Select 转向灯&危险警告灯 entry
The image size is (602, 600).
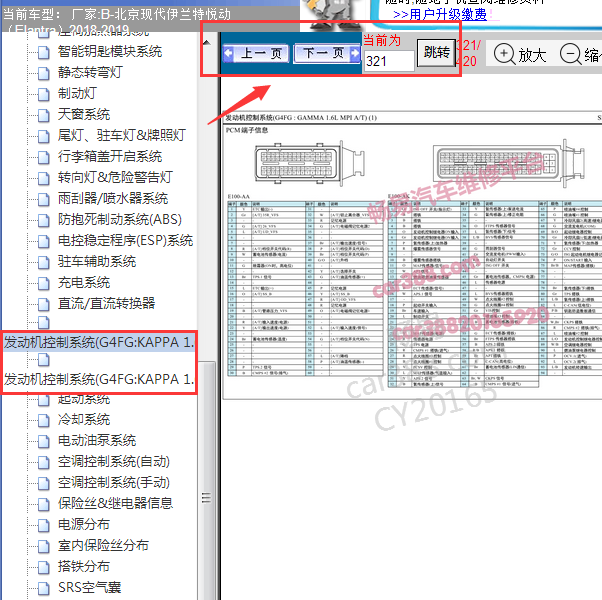point(115,177)
